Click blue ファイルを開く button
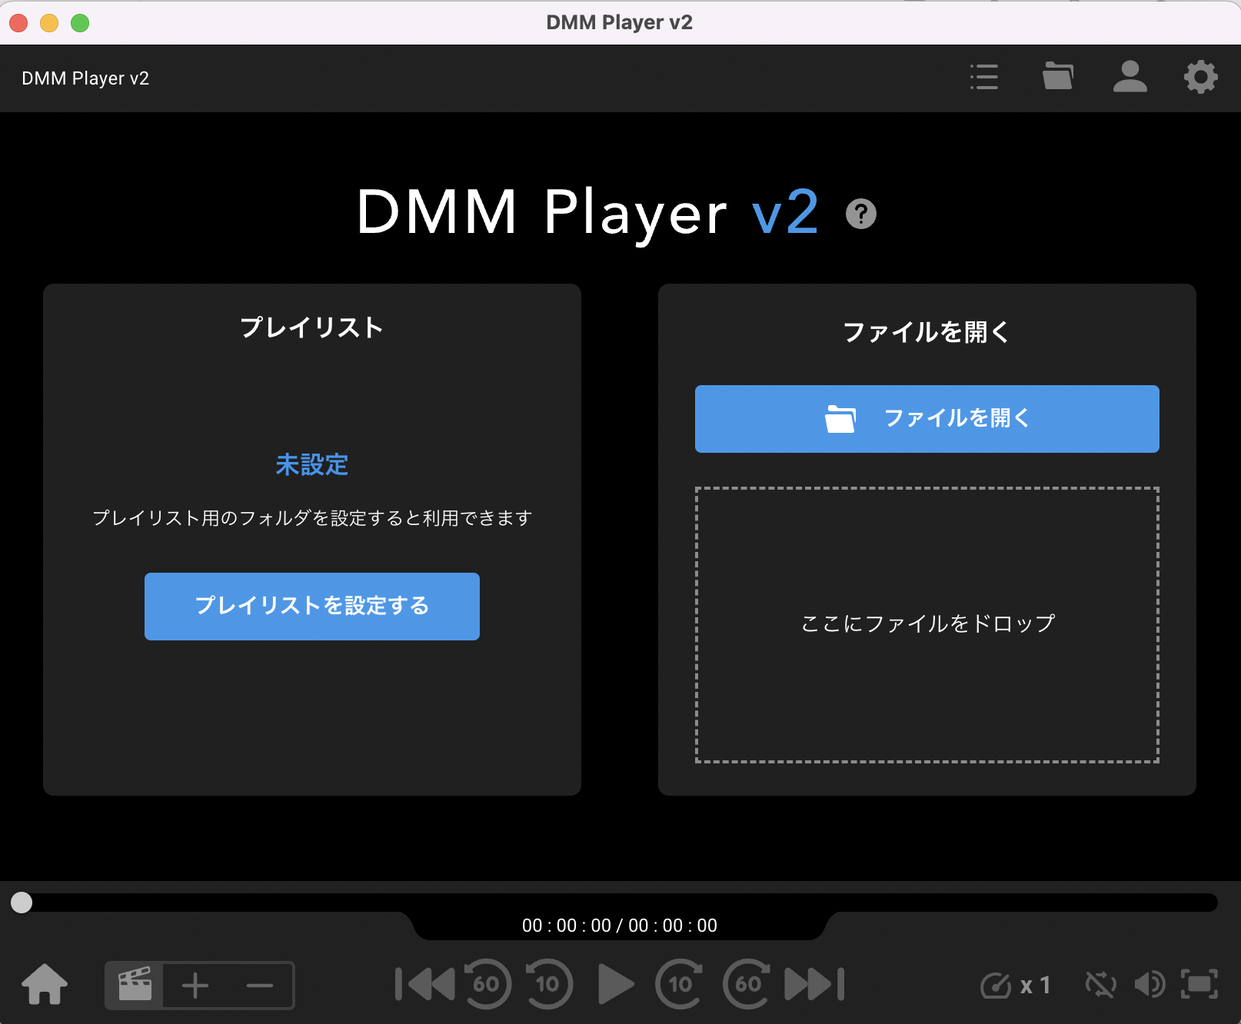 (x=927, y=419)
